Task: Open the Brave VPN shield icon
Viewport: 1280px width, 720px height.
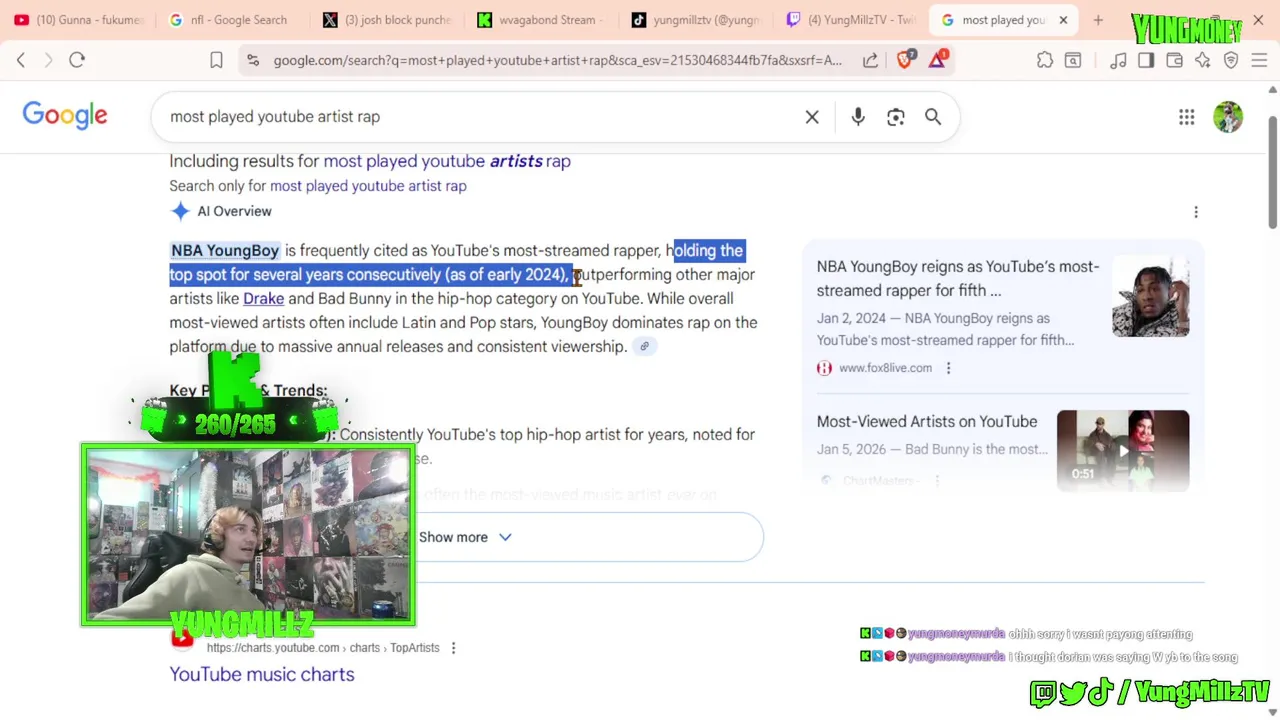Action: 1231,61
